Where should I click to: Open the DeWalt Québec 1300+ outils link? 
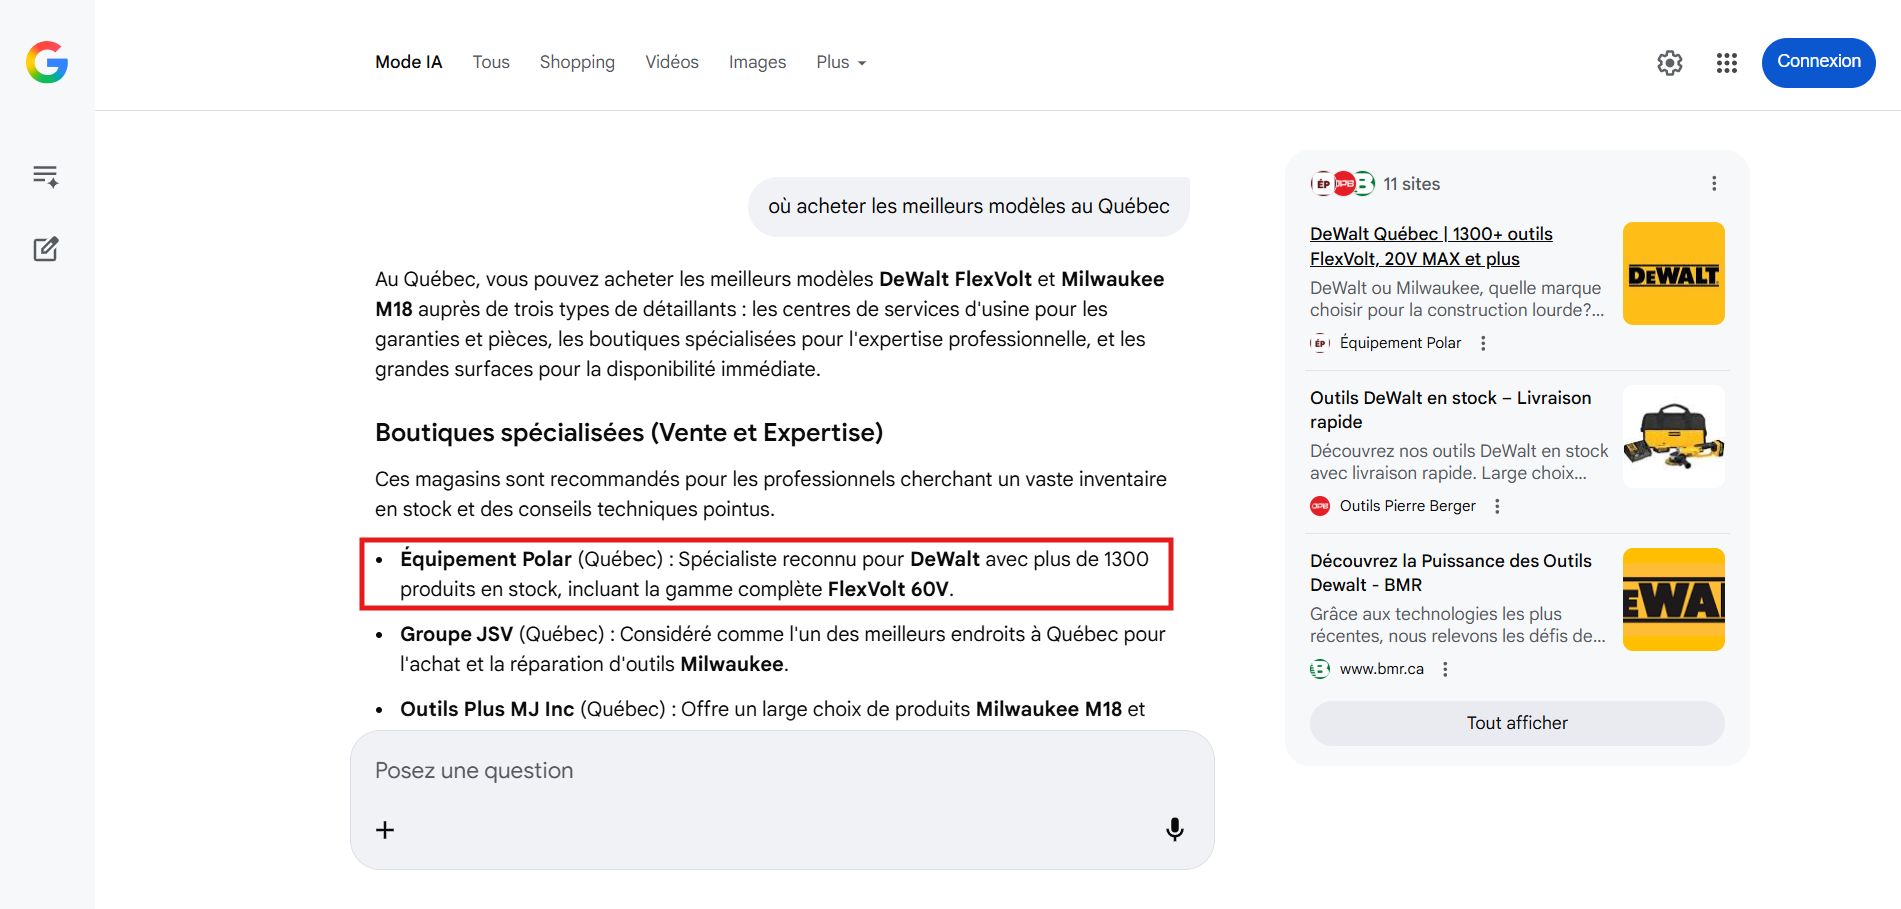tap(1431, 246)
